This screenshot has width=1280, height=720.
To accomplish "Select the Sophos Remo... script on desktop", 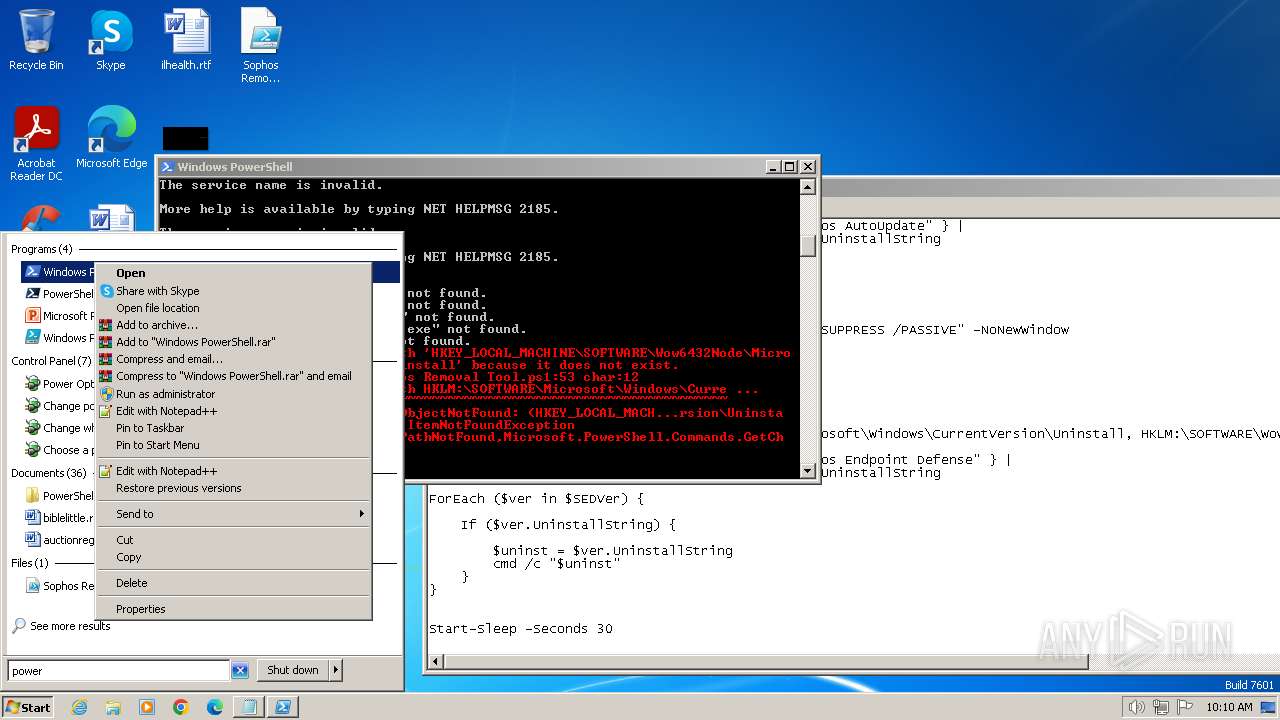I will (x=261, y=47).
